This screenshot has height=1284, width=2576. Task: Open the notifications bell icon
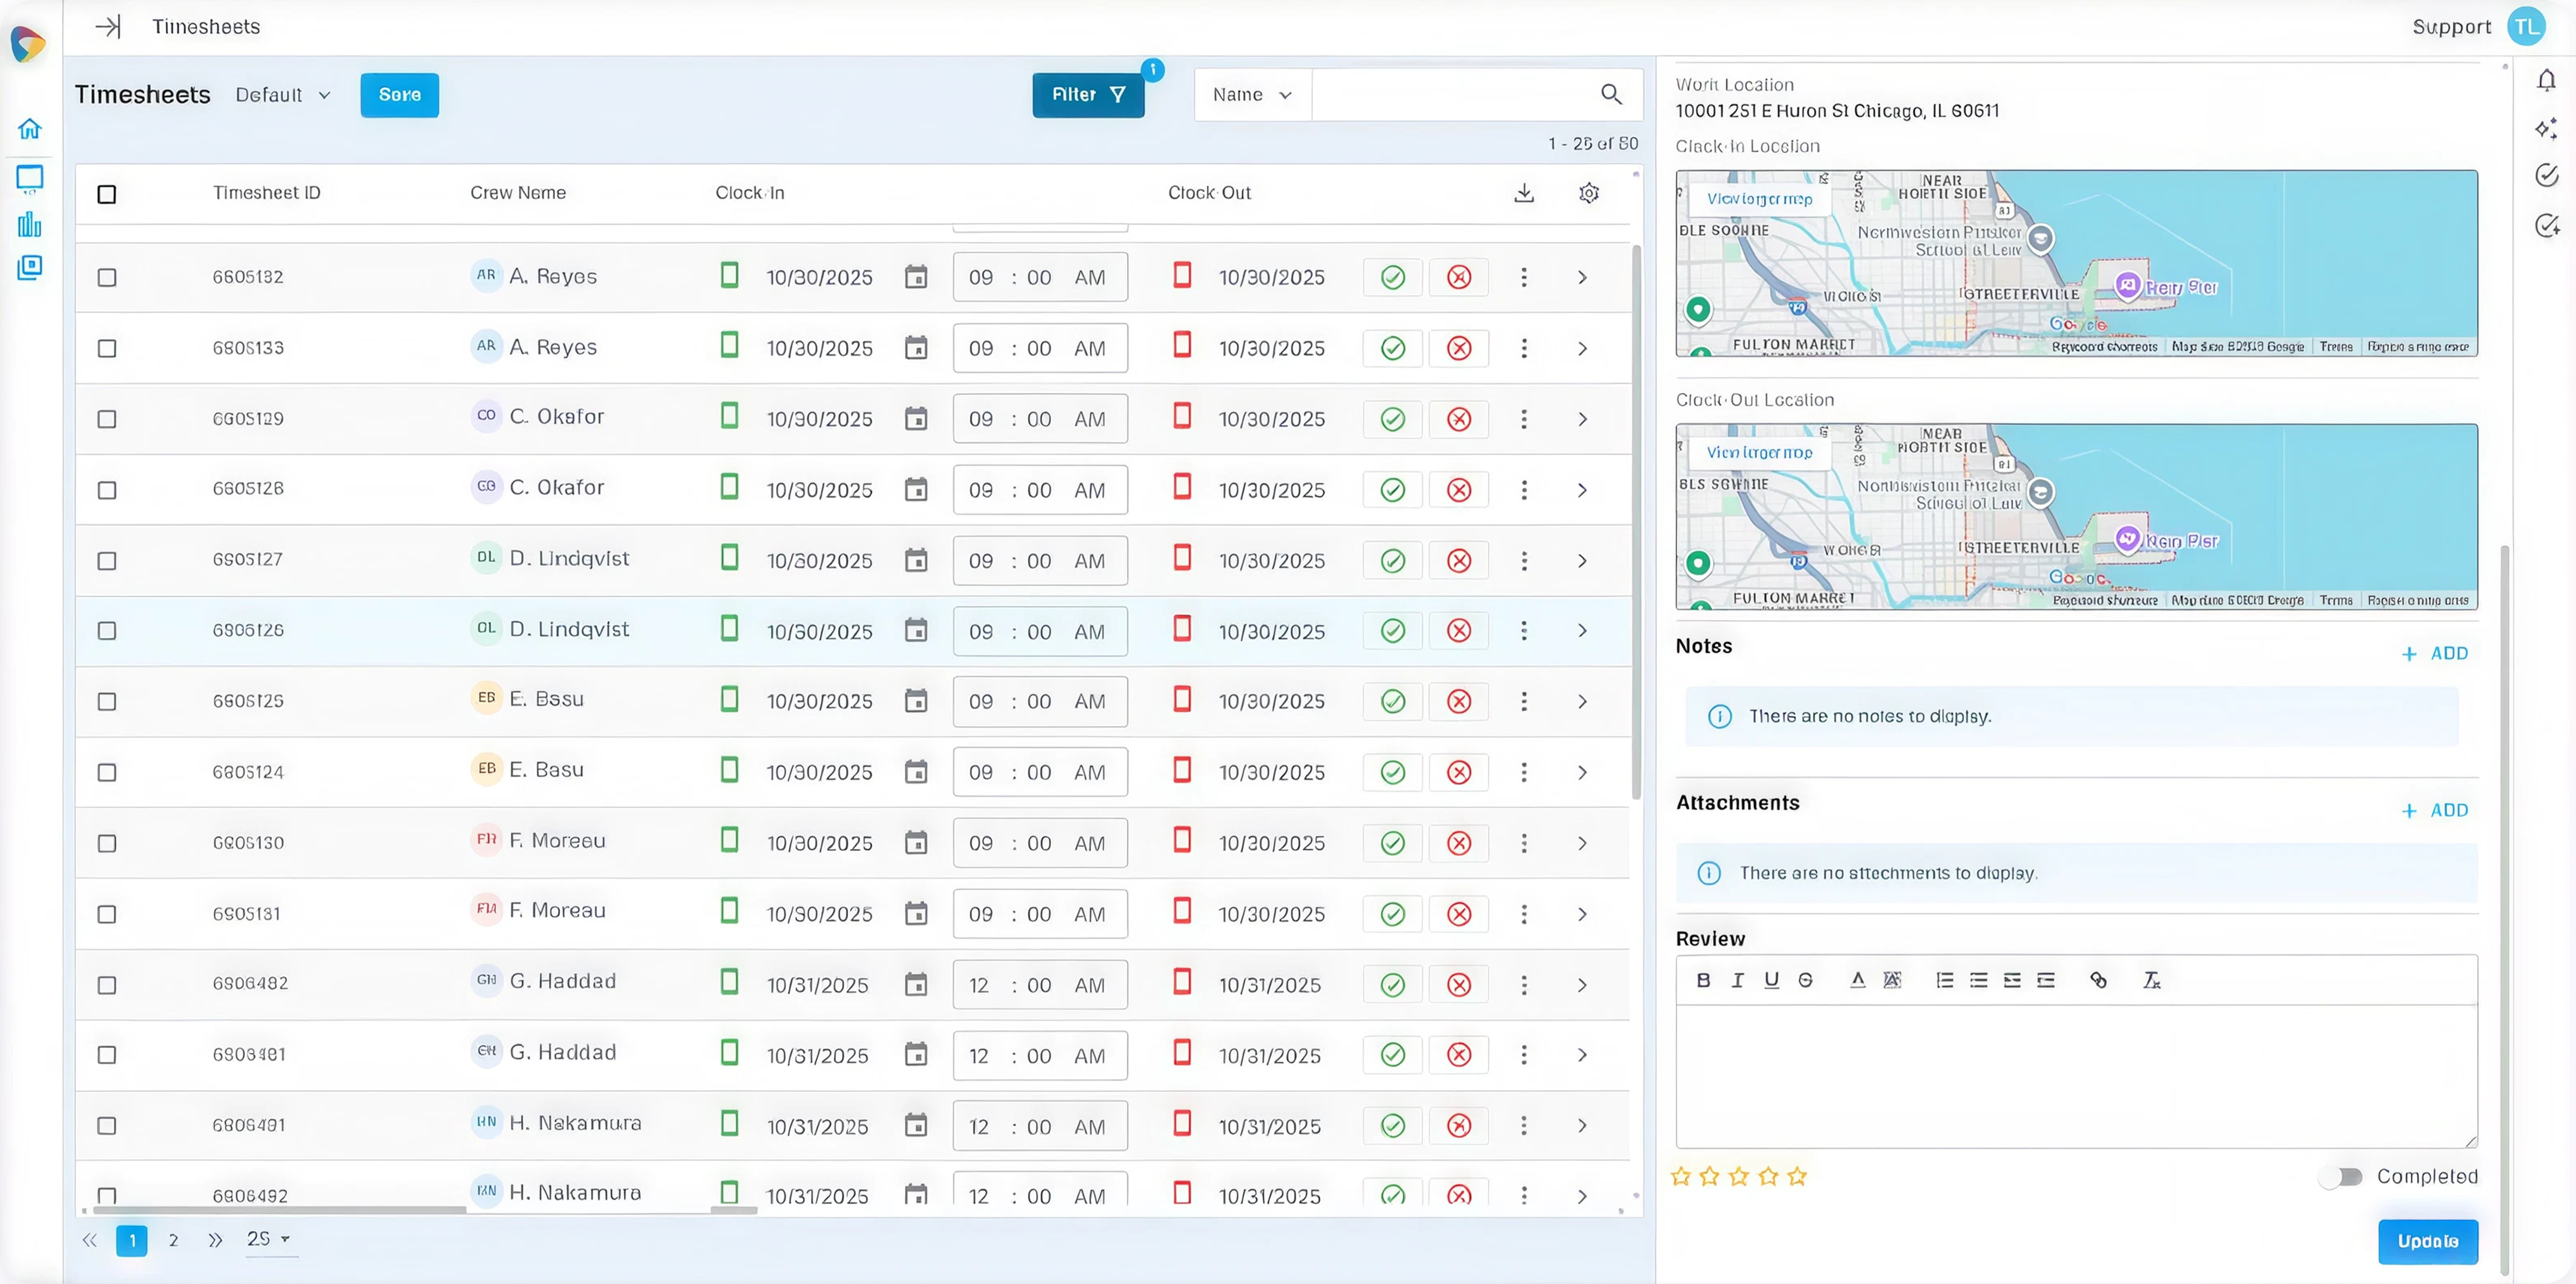point(2546,80)
